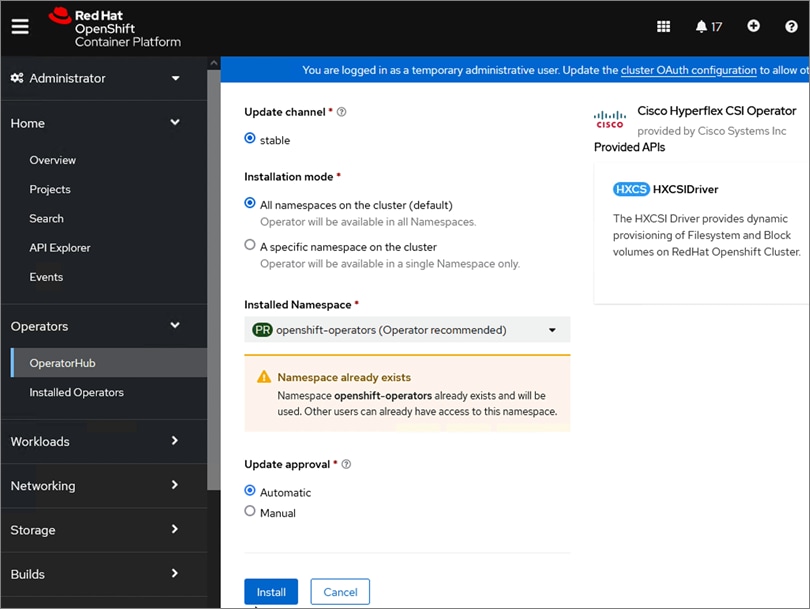Open the application launcher grid icon
This screenshot has width=810, height=609.
pyautogui.click(x=663, y=26)
